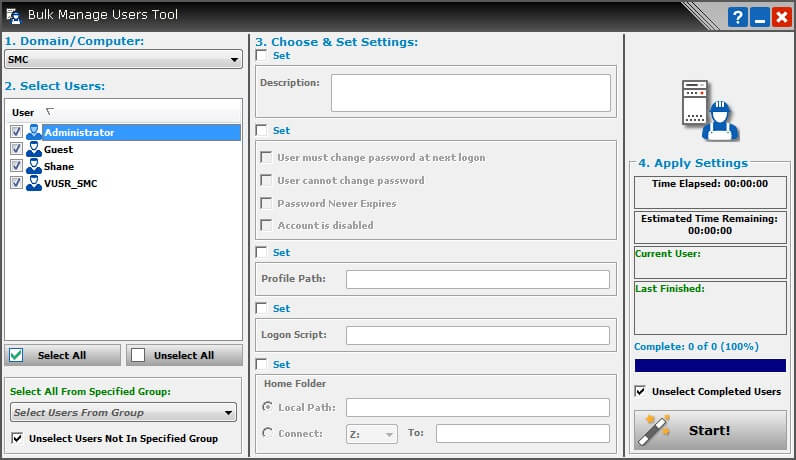Toggle Unselect Completed Users checkbox
Viewport: 796px width, 460px height.
pyautogui.click(x=641, y=391)
